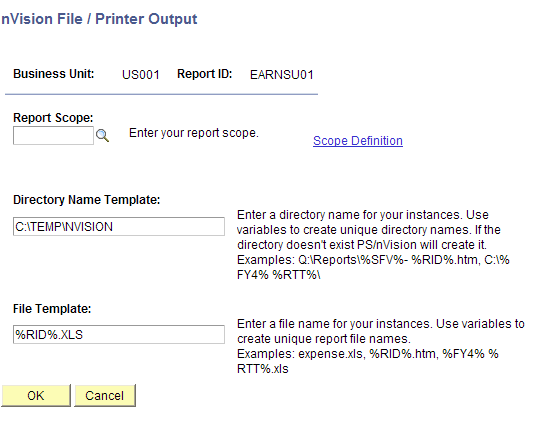This screenshot has height=421, width=548.
Task: Open the Scope Definition link
Action: click(x=358, y=141)
